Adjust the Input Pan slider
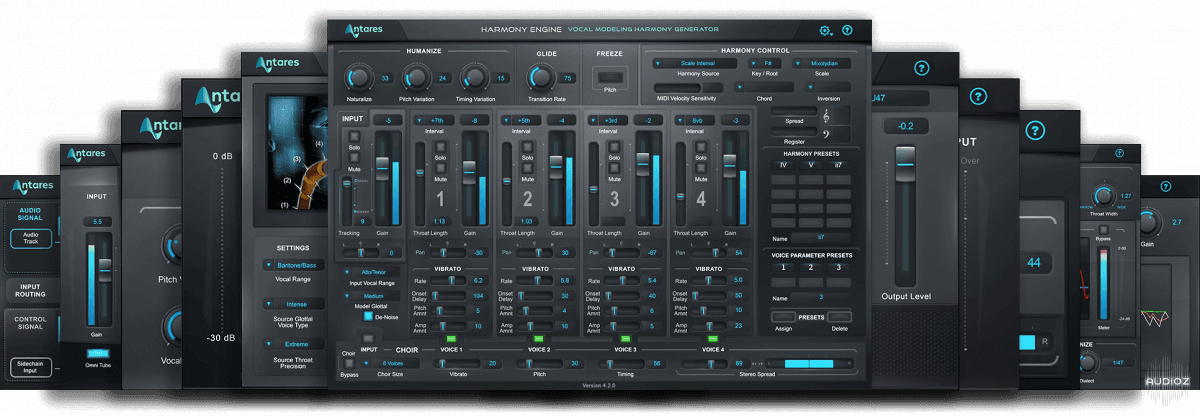 (x=361, y=253)
